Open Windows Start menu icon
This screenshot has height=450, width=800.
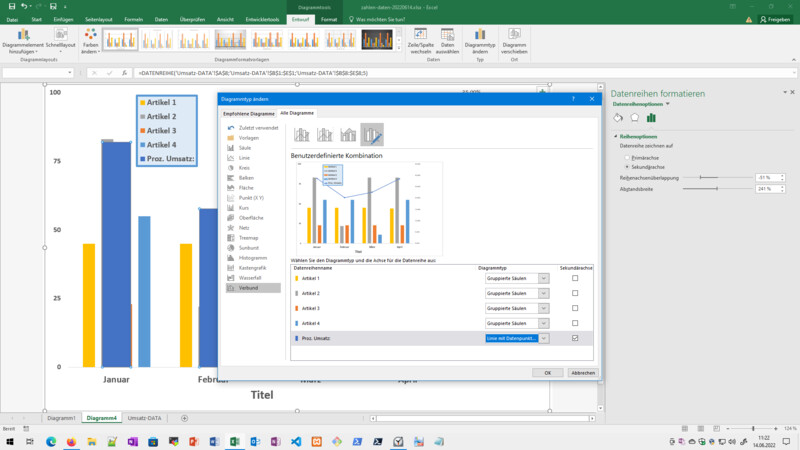[10, 442]
